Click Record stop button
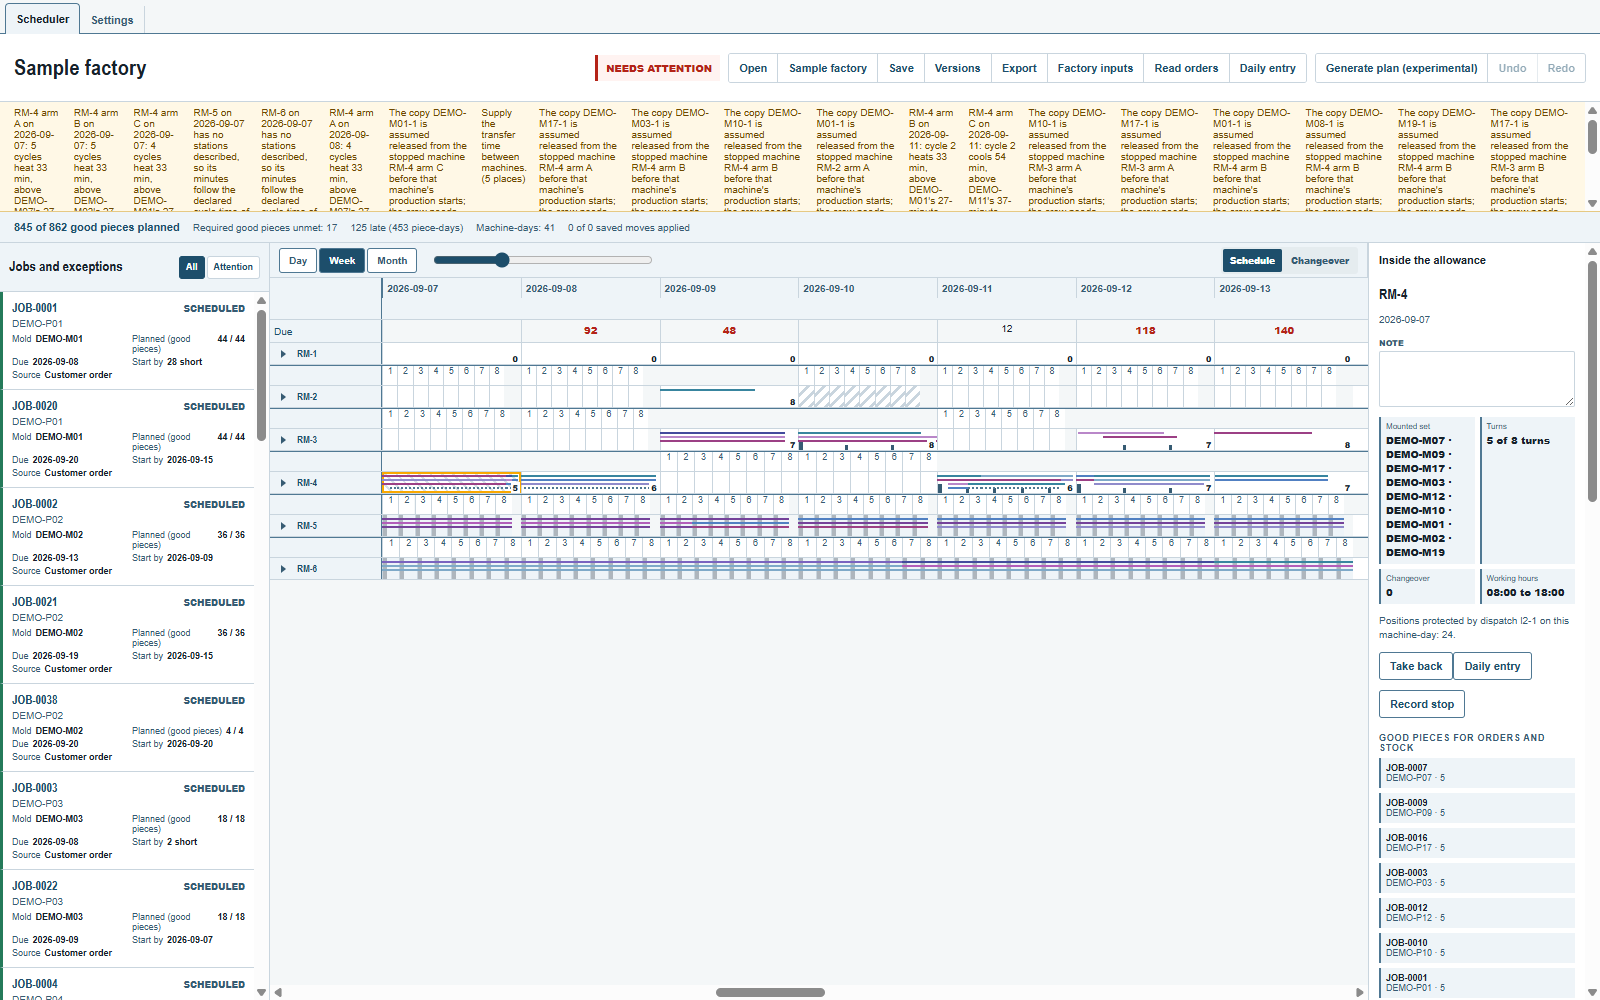 pyautogui.click(x=1422, y=704)
